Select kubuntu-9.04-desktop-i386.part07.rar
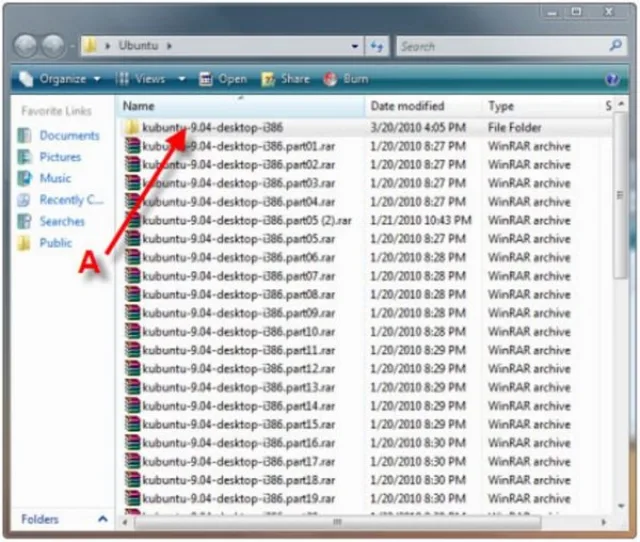640x542 pixels. 238,276
